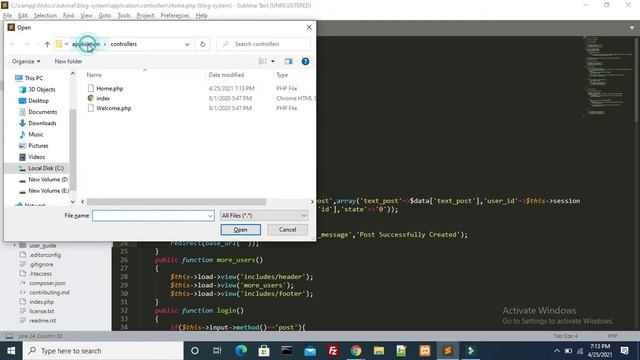Screen dimensions: 640x360
Task: Toggle the preview pane icon
Action: pos(288,61)
